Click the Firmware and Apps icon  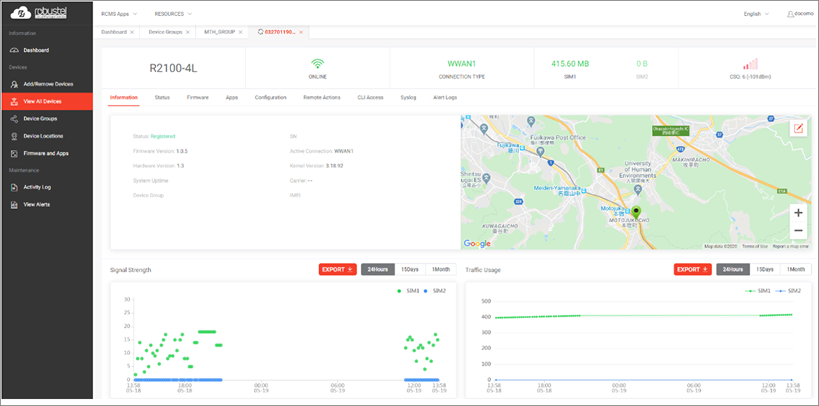15,154
